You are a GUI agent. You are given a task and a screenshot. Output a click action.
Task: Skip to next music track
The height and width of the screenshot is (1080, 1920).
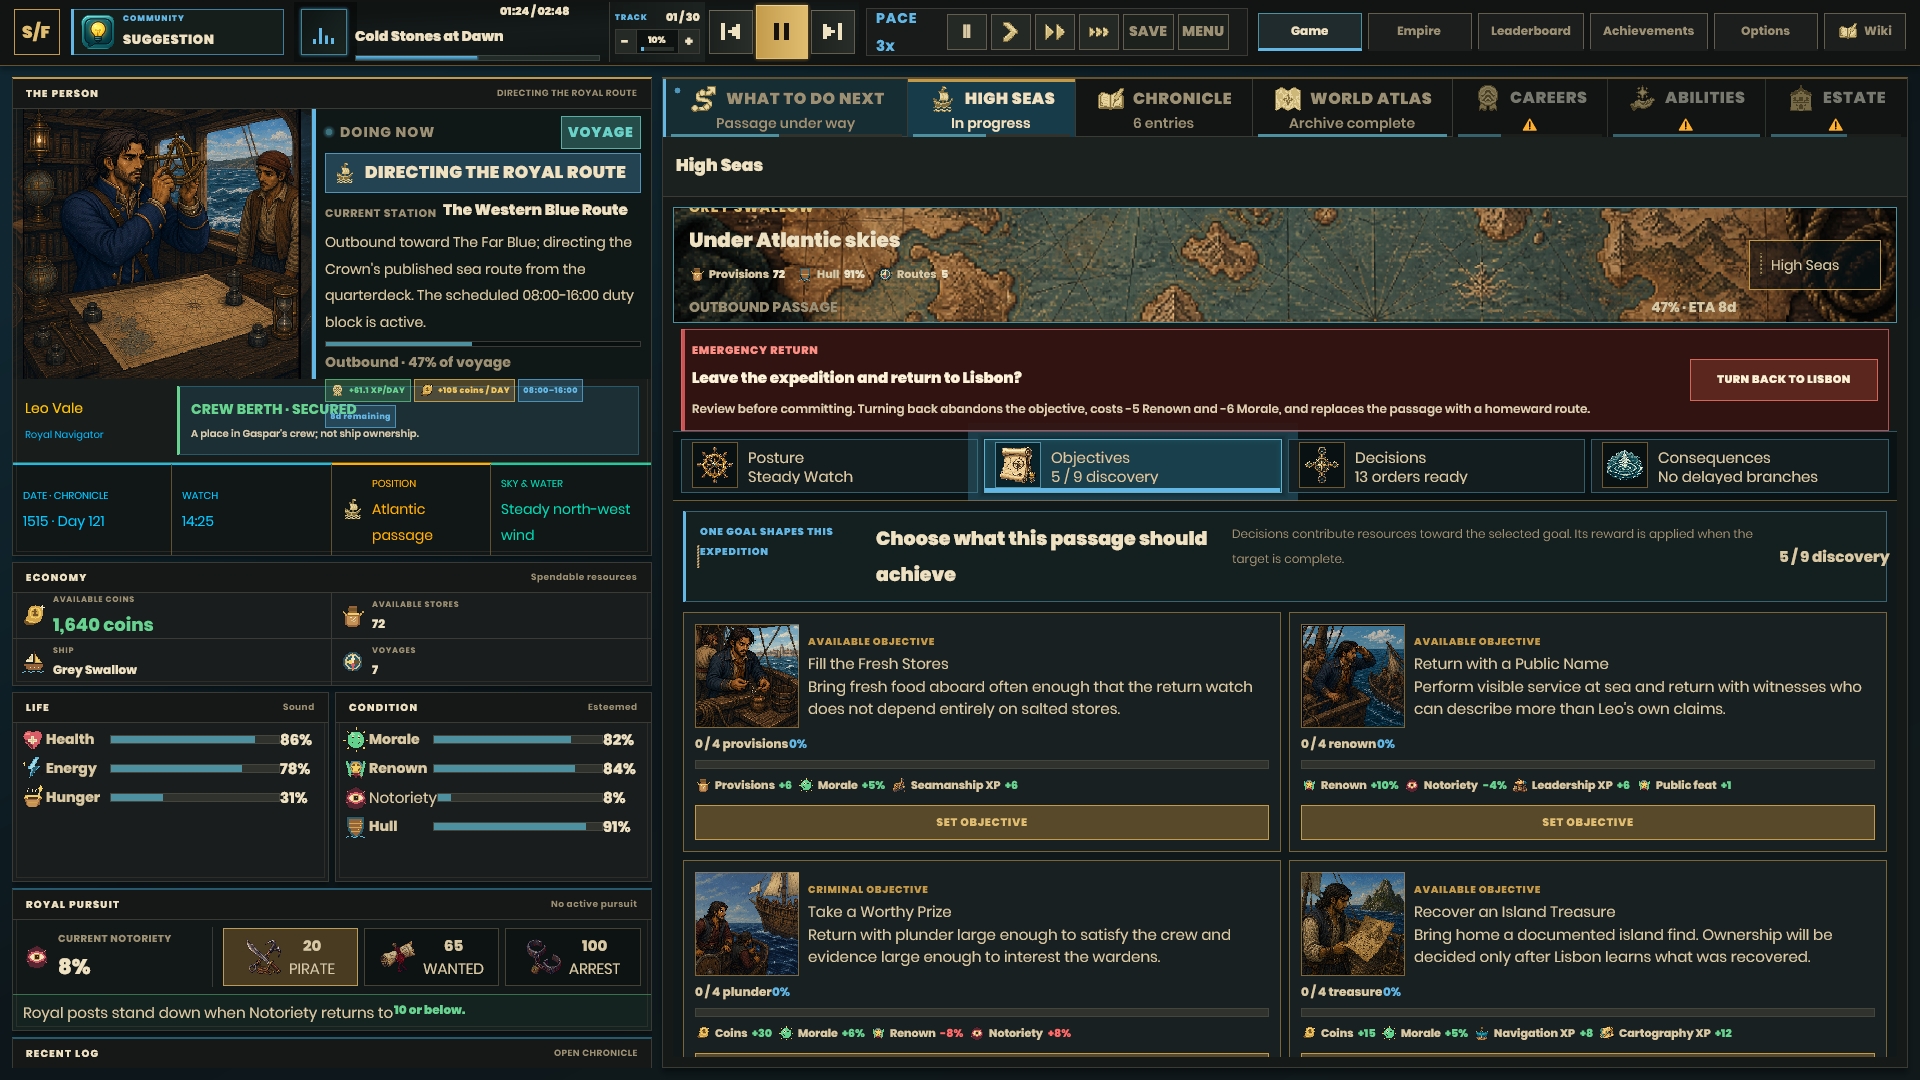(832, 31)
